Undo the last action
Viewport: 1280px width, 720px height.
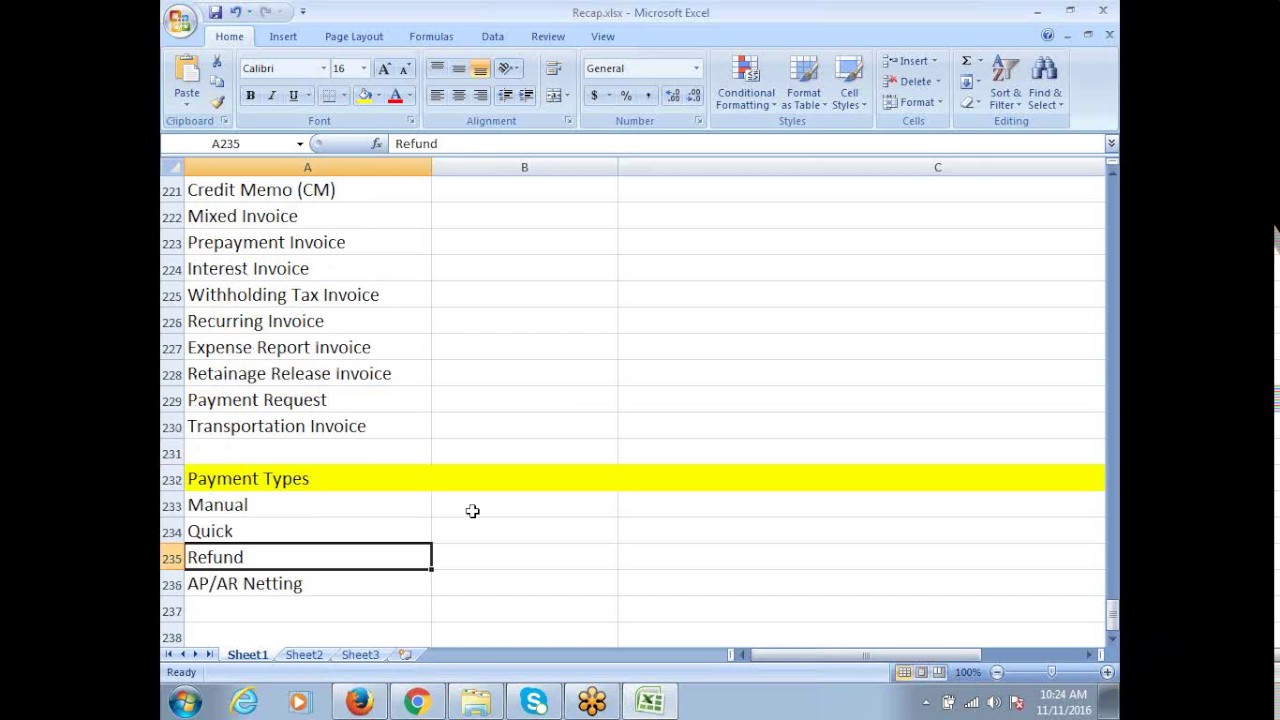[x=236, y=12]
